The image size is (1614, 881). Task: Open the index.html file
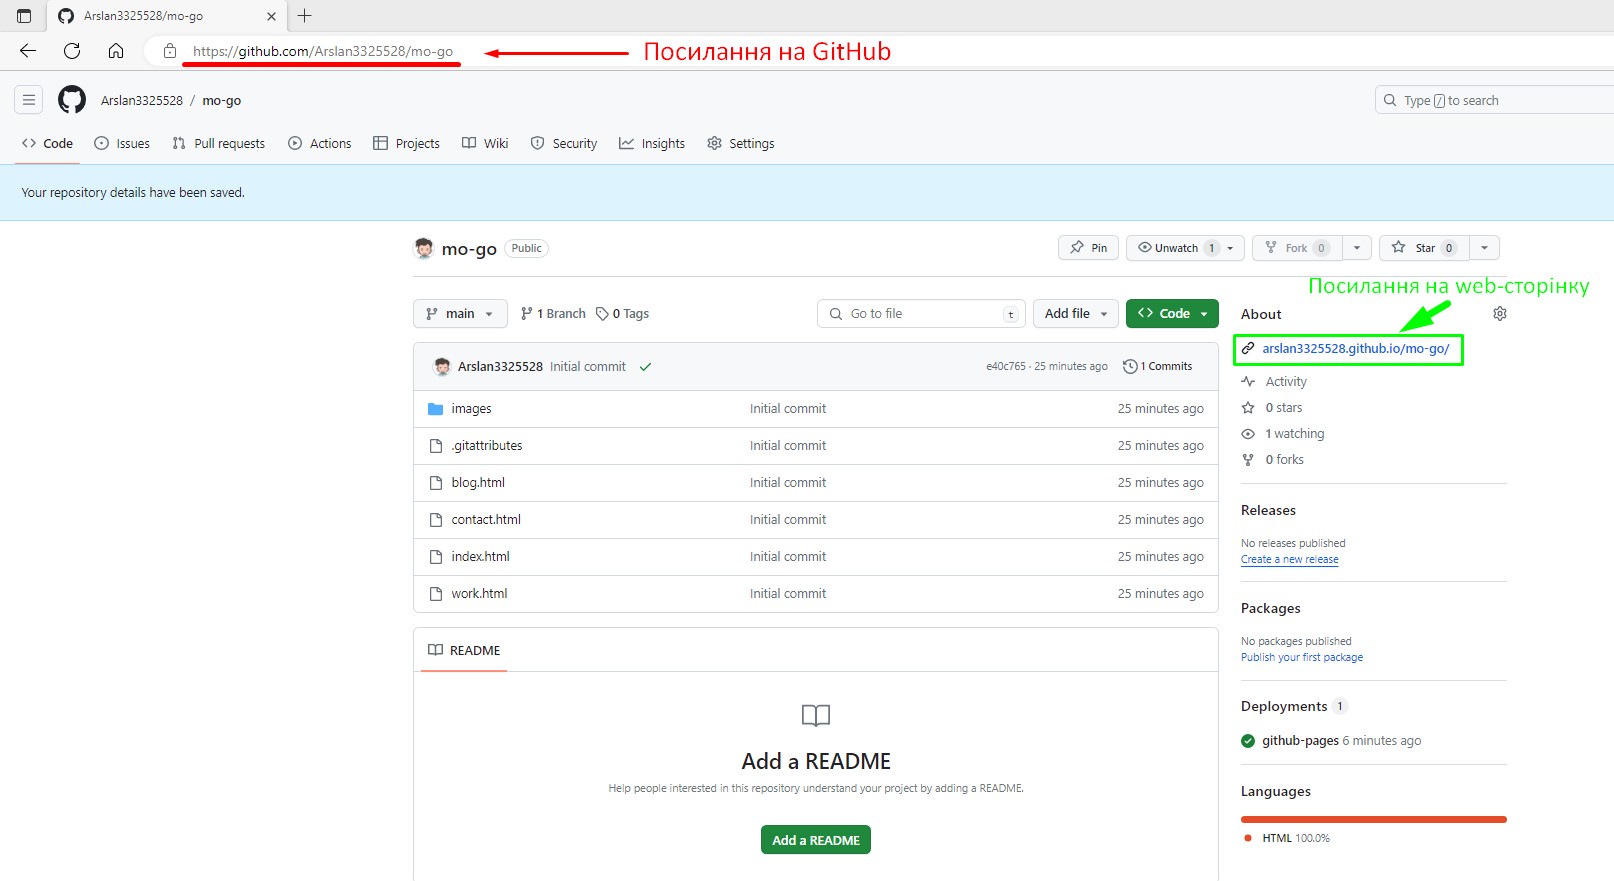pos(480,557)
